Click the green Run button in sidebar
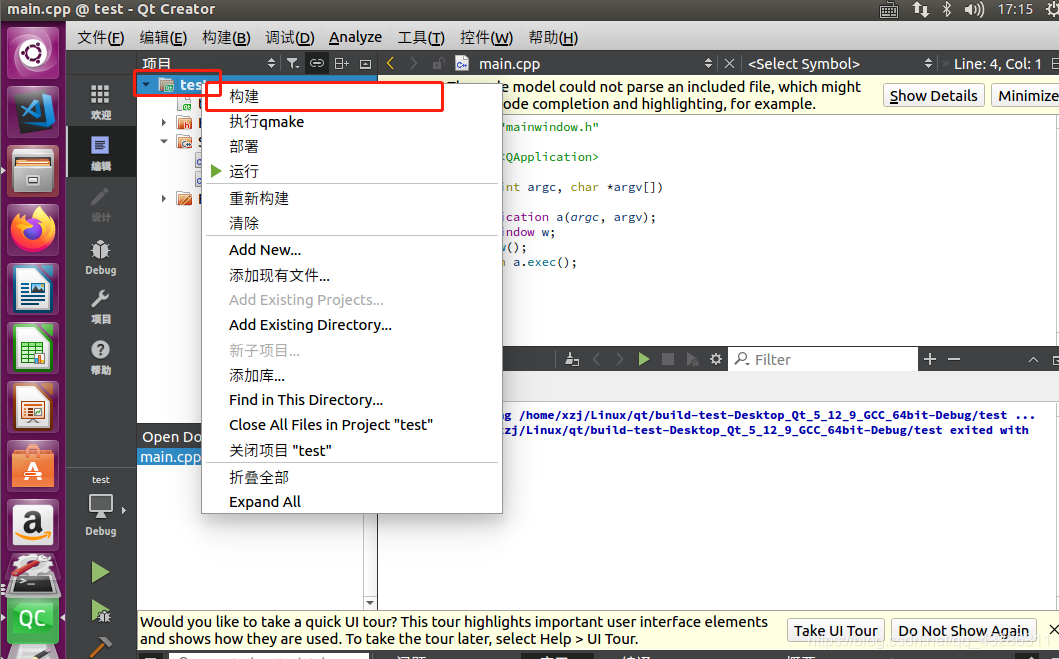 point(101,573)
